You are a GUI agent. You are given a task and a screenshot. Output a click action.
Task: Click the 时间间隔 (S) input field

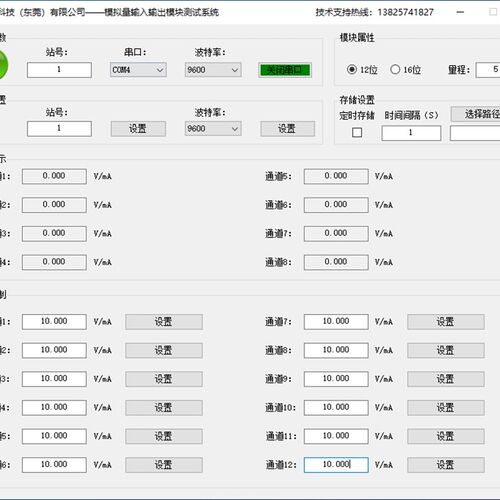point(411,133)
